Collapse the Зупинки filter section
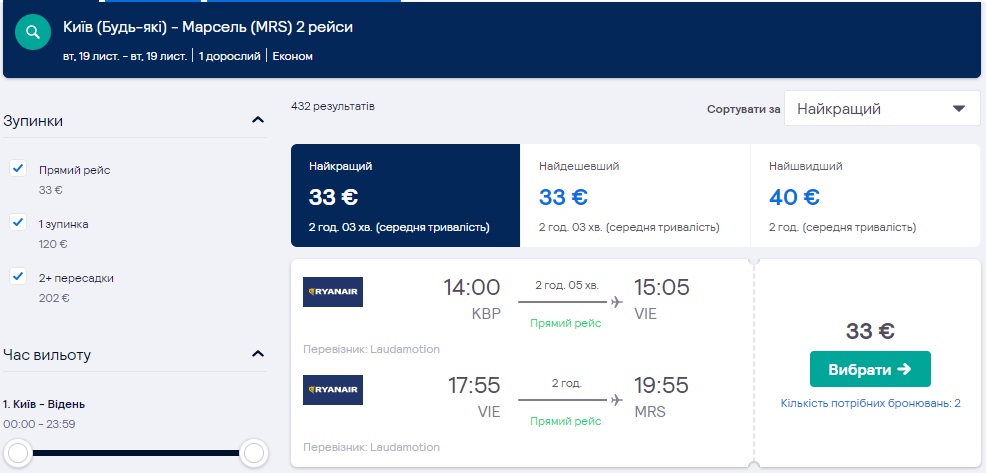Screen dimensions: 986x473 coord(258,121)
